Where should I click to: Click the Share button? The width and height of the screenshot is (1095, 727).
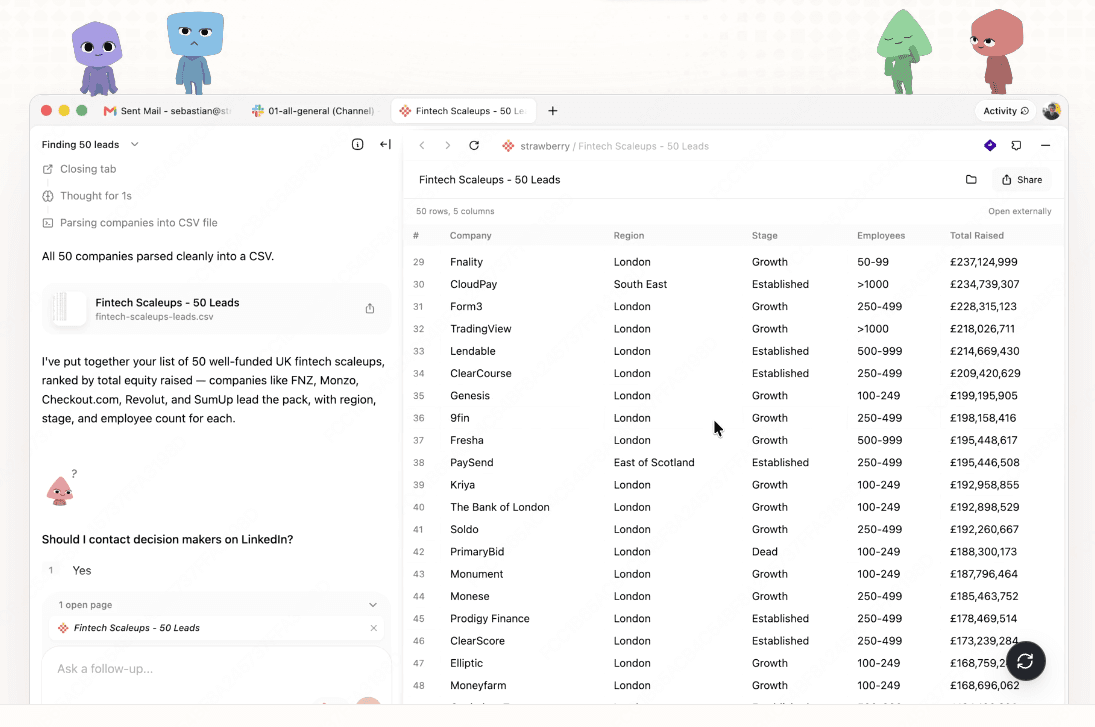click(1022, 179)
